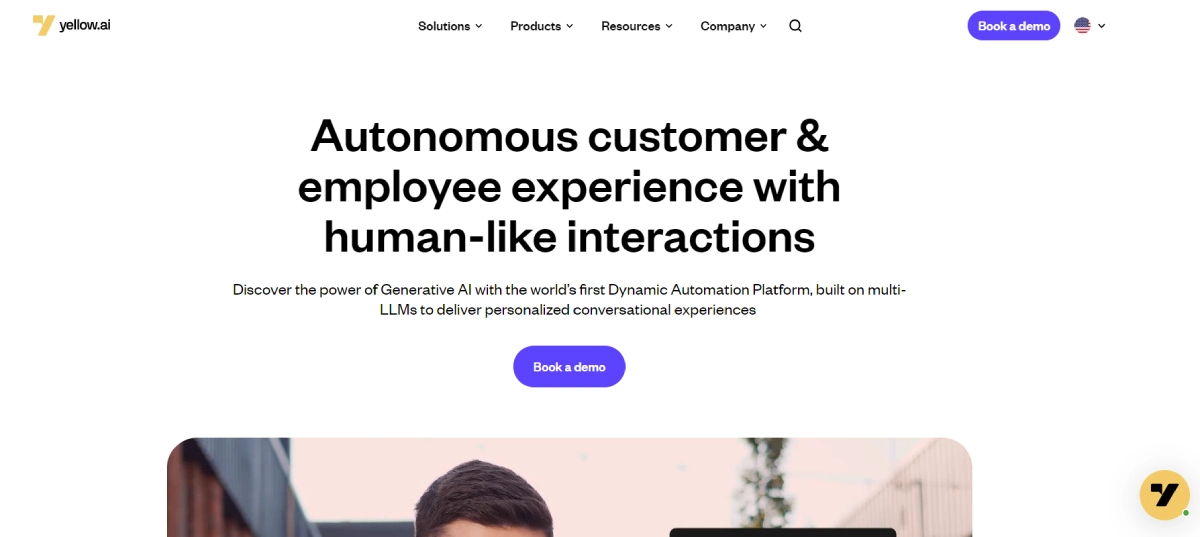The height and width of the screenshot is (537, 1200).
Task: Open the Company menu item
Action: point(727,26)
